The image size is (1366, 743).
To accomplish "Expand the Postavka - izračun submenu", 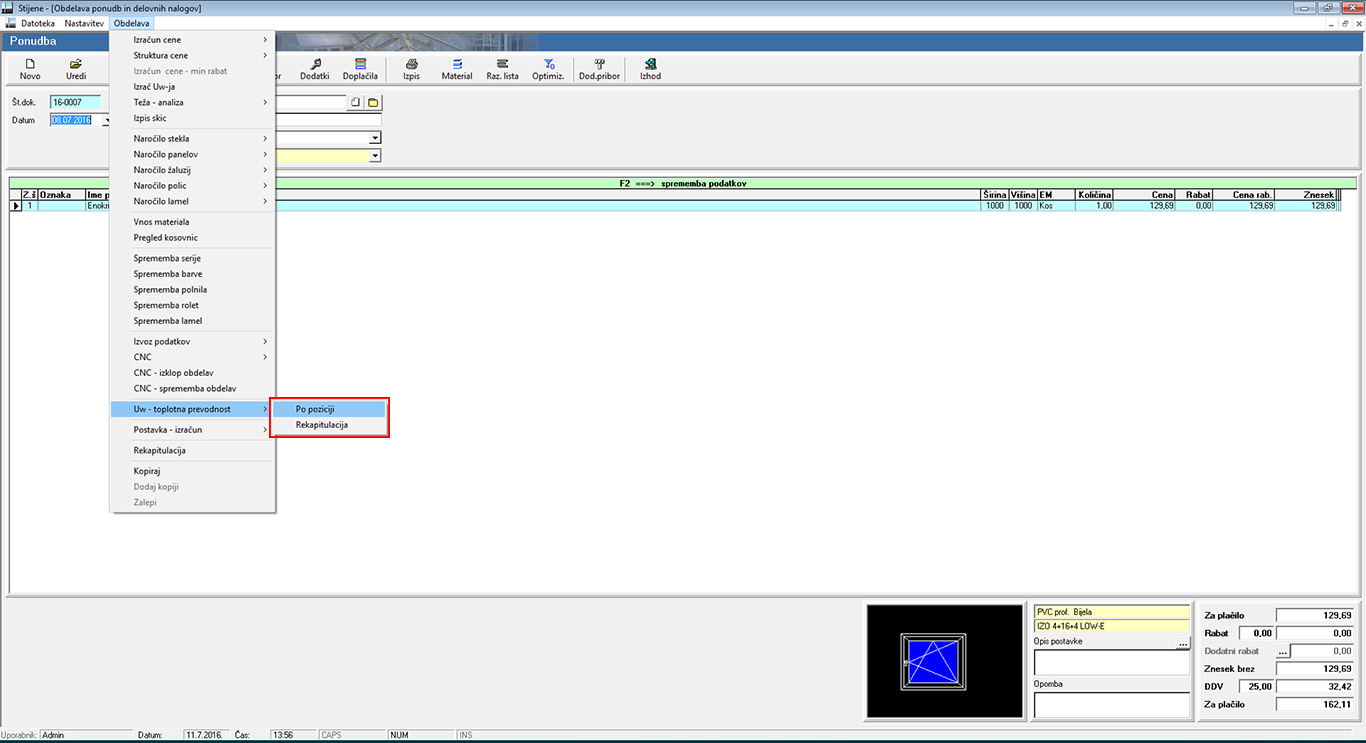I will pos(192,430).
